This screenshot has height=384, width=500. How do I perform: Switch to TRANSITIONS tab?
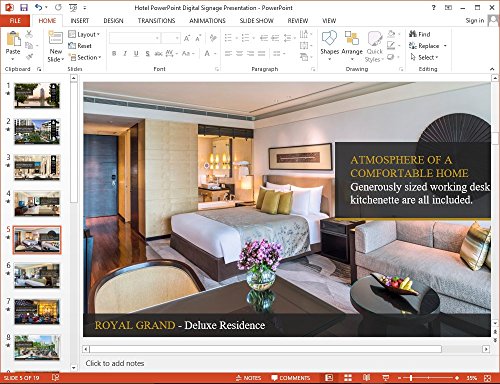(x=156, y=21)
